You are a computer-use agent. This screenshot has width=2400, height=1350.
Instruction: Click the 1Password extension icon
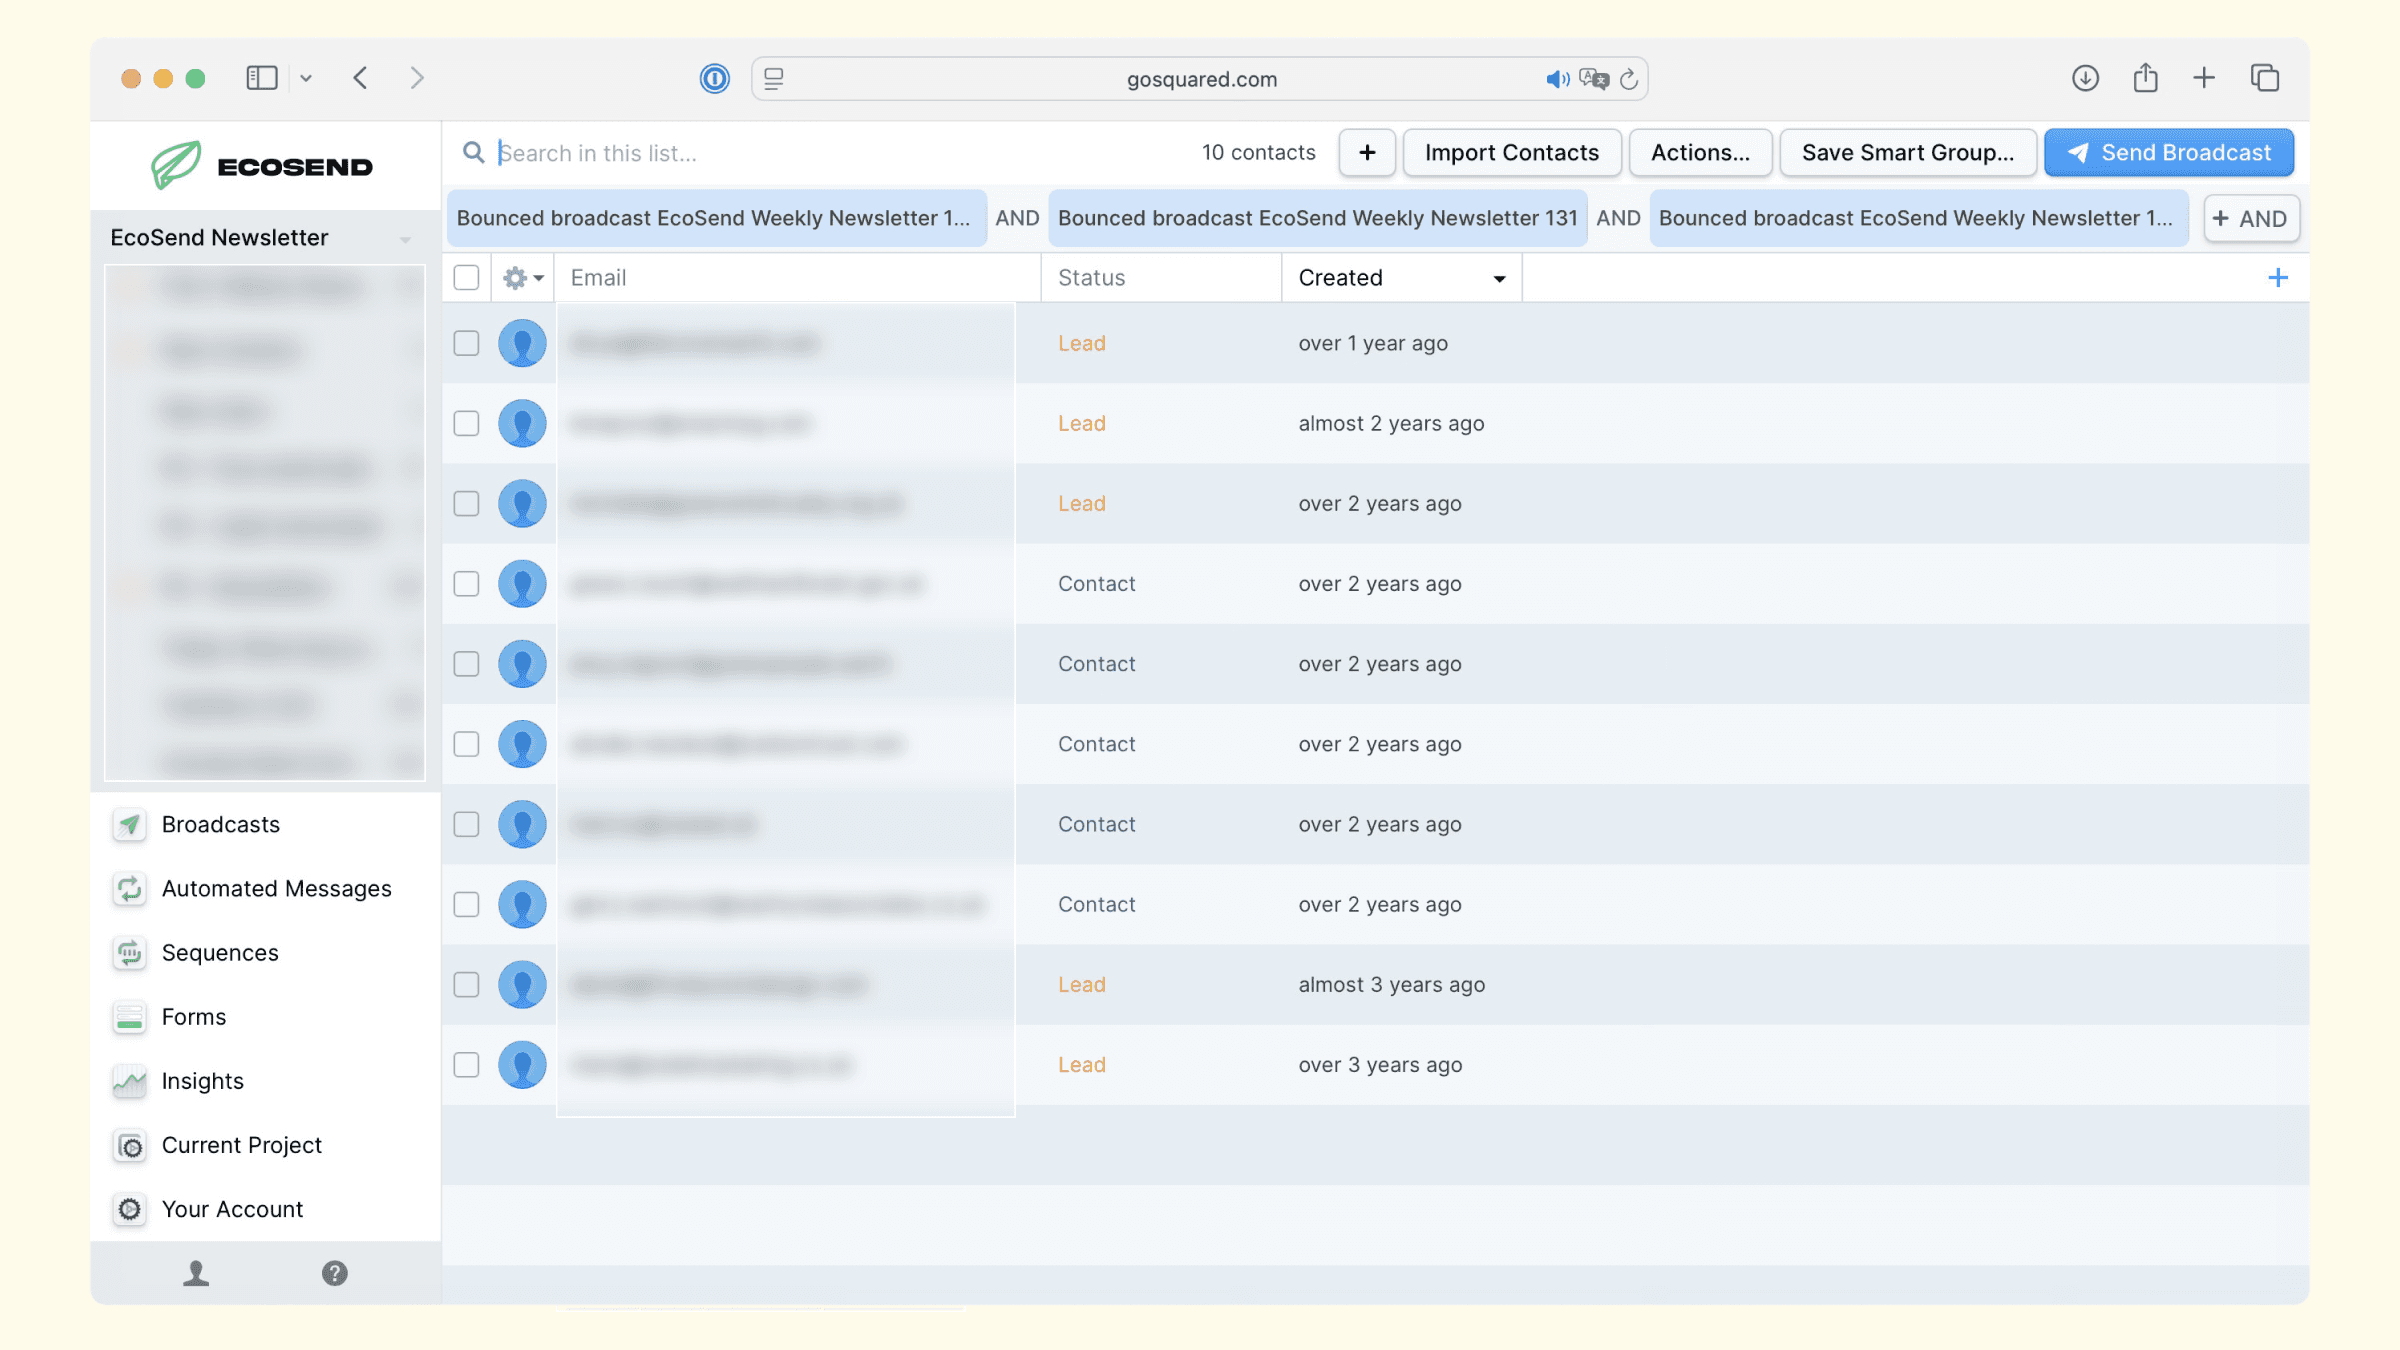(x=714, y=78)
